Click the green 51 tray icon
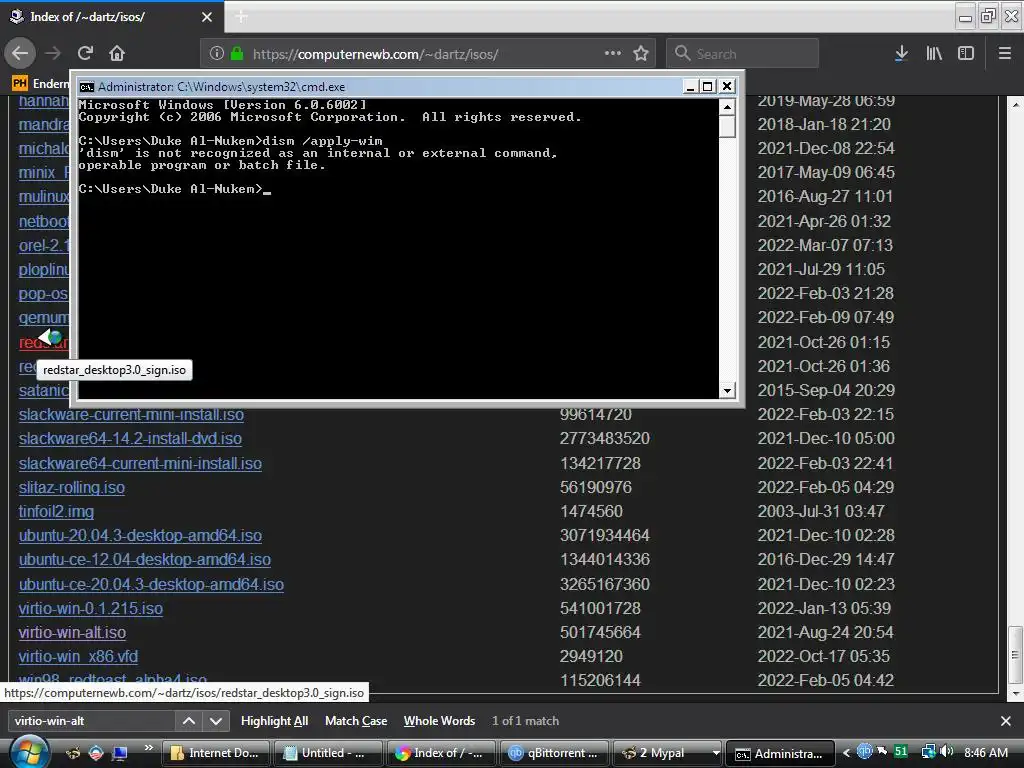The image size is (1024, 768). [901, 752]
